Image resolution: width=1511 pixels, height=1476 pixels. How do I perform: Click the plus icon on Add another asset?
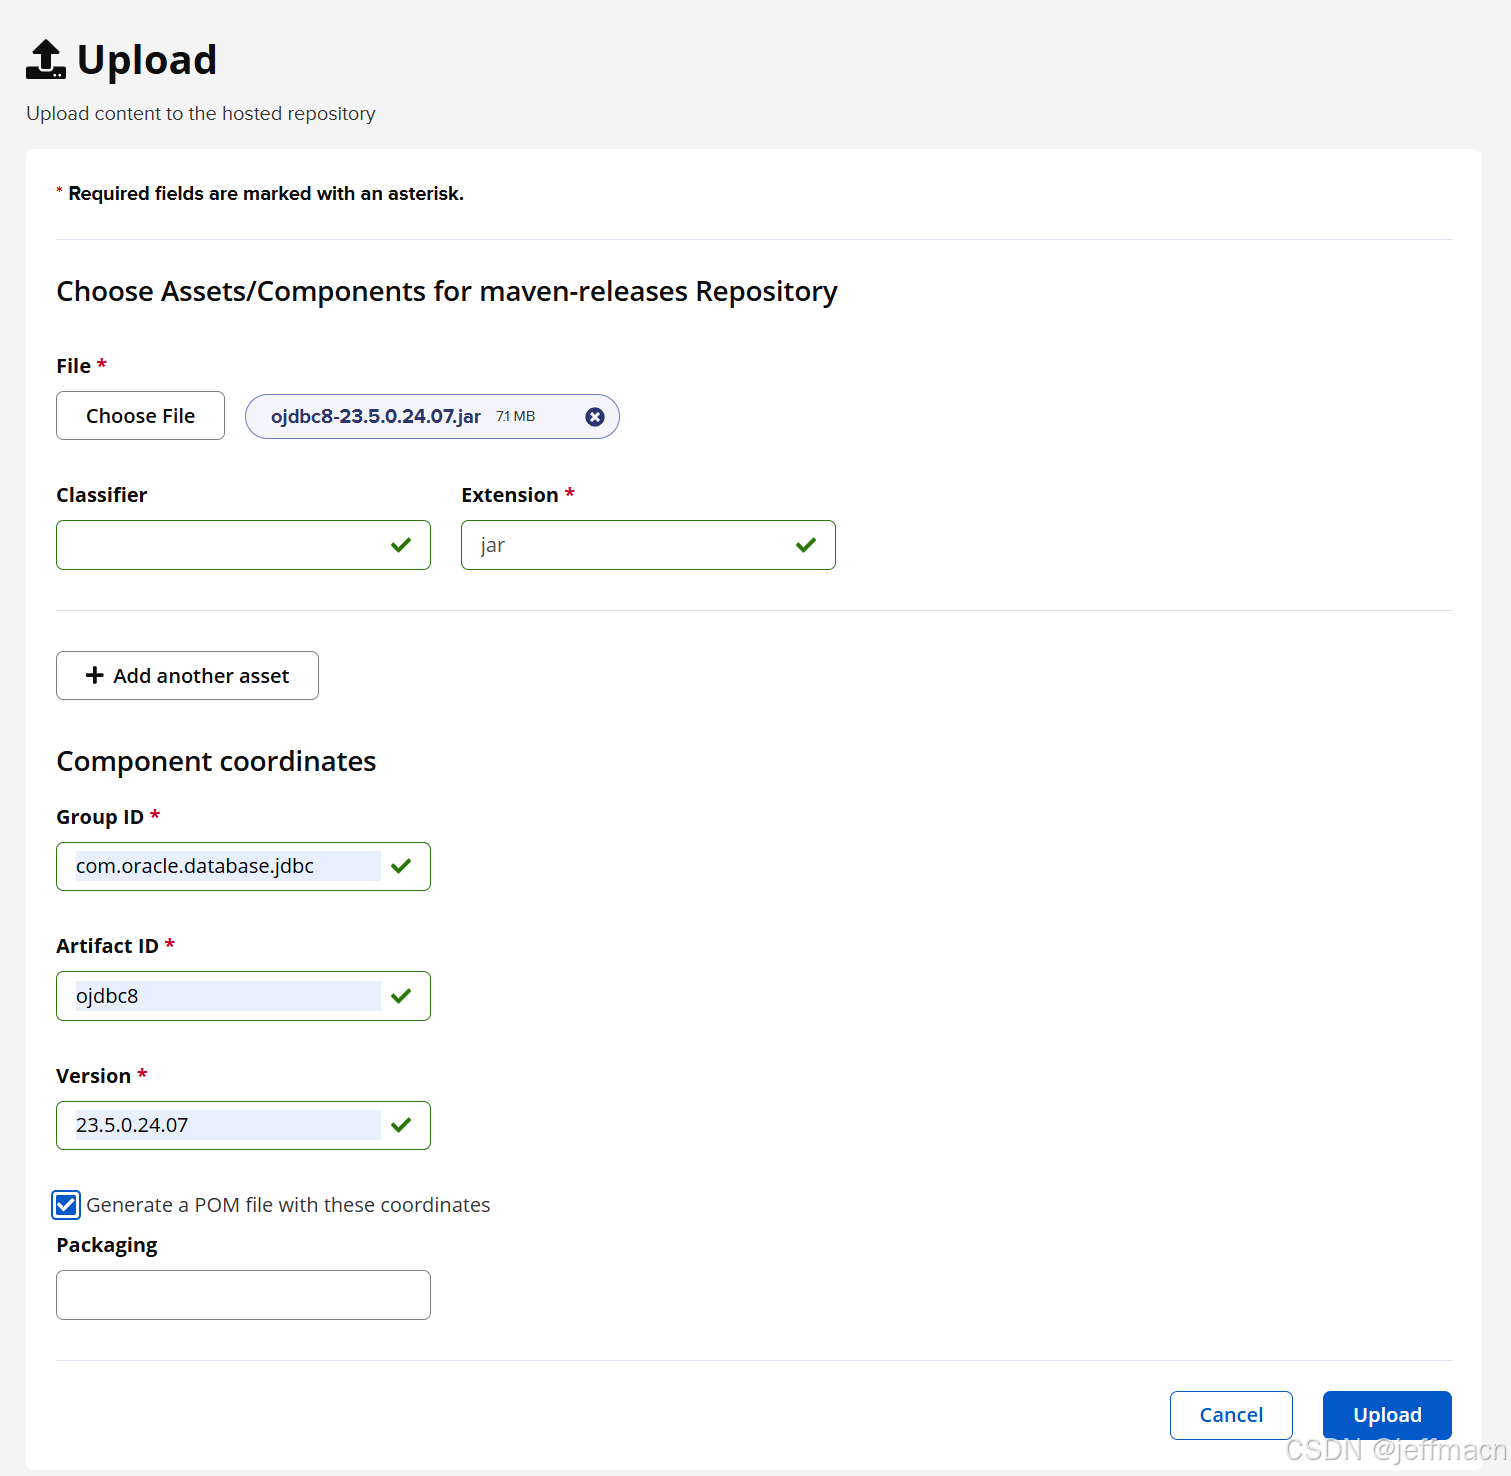click(95, 675)
